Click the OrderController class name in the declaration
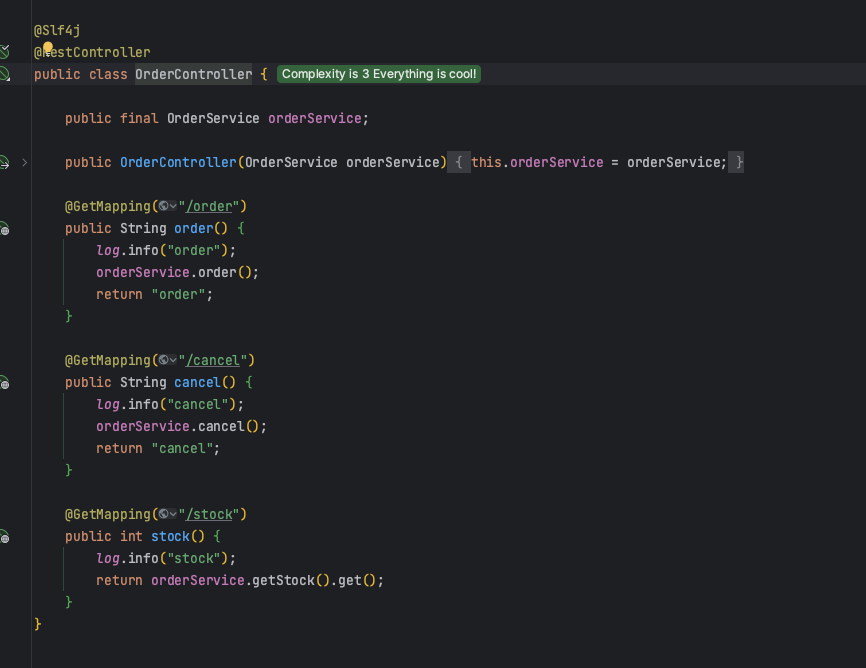Screen dimensions: 866x668 pyautogui.click(x=193, y=75)
